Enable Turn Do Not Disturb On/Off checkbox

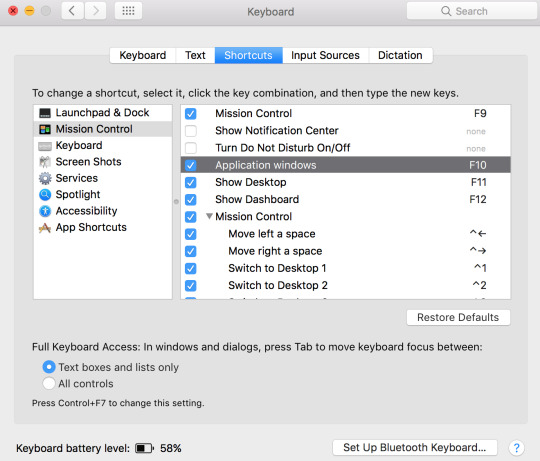click(190, 148)
